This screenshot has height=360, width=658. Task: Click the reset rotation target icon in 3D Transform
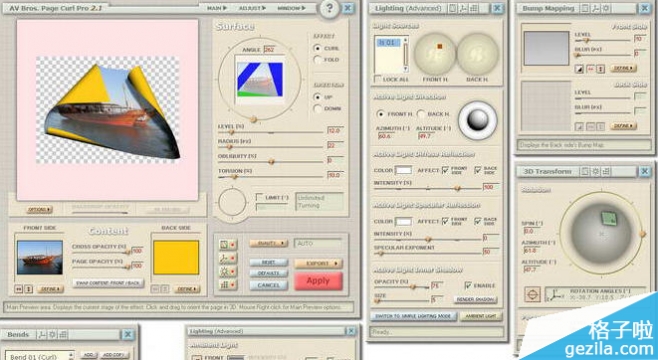coord(532,294)
